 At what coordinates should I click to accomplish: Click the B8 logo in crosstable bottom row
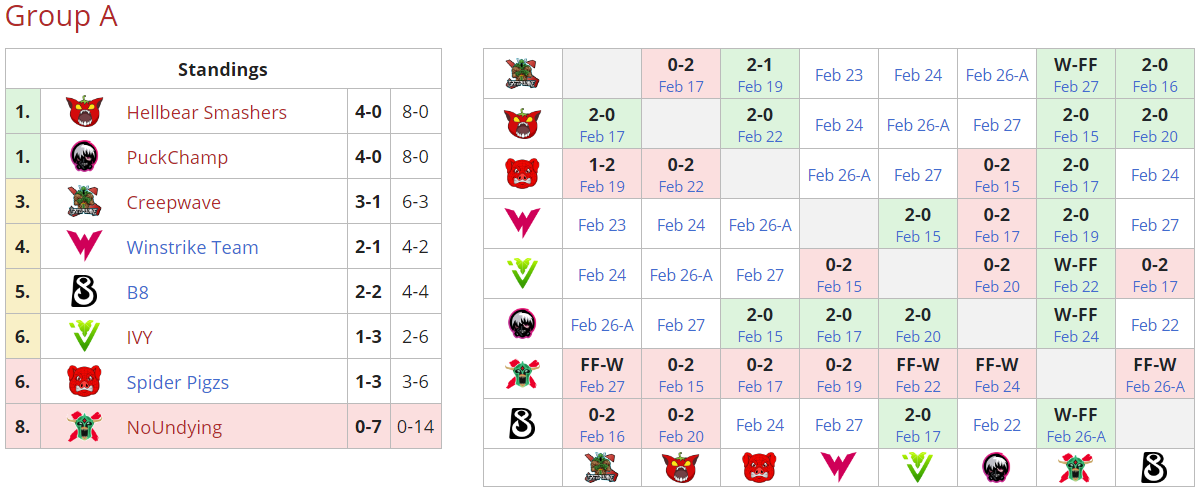click(x=1155, y=467)
